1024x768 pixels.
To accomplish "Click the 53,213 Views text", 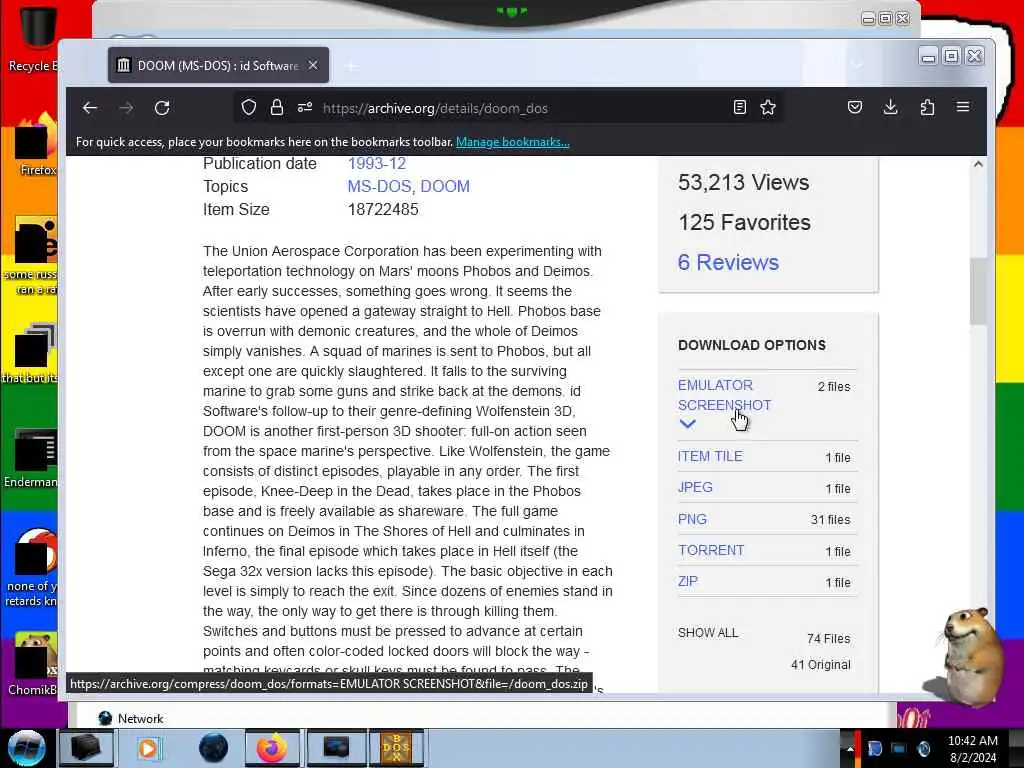I will 743,182.
